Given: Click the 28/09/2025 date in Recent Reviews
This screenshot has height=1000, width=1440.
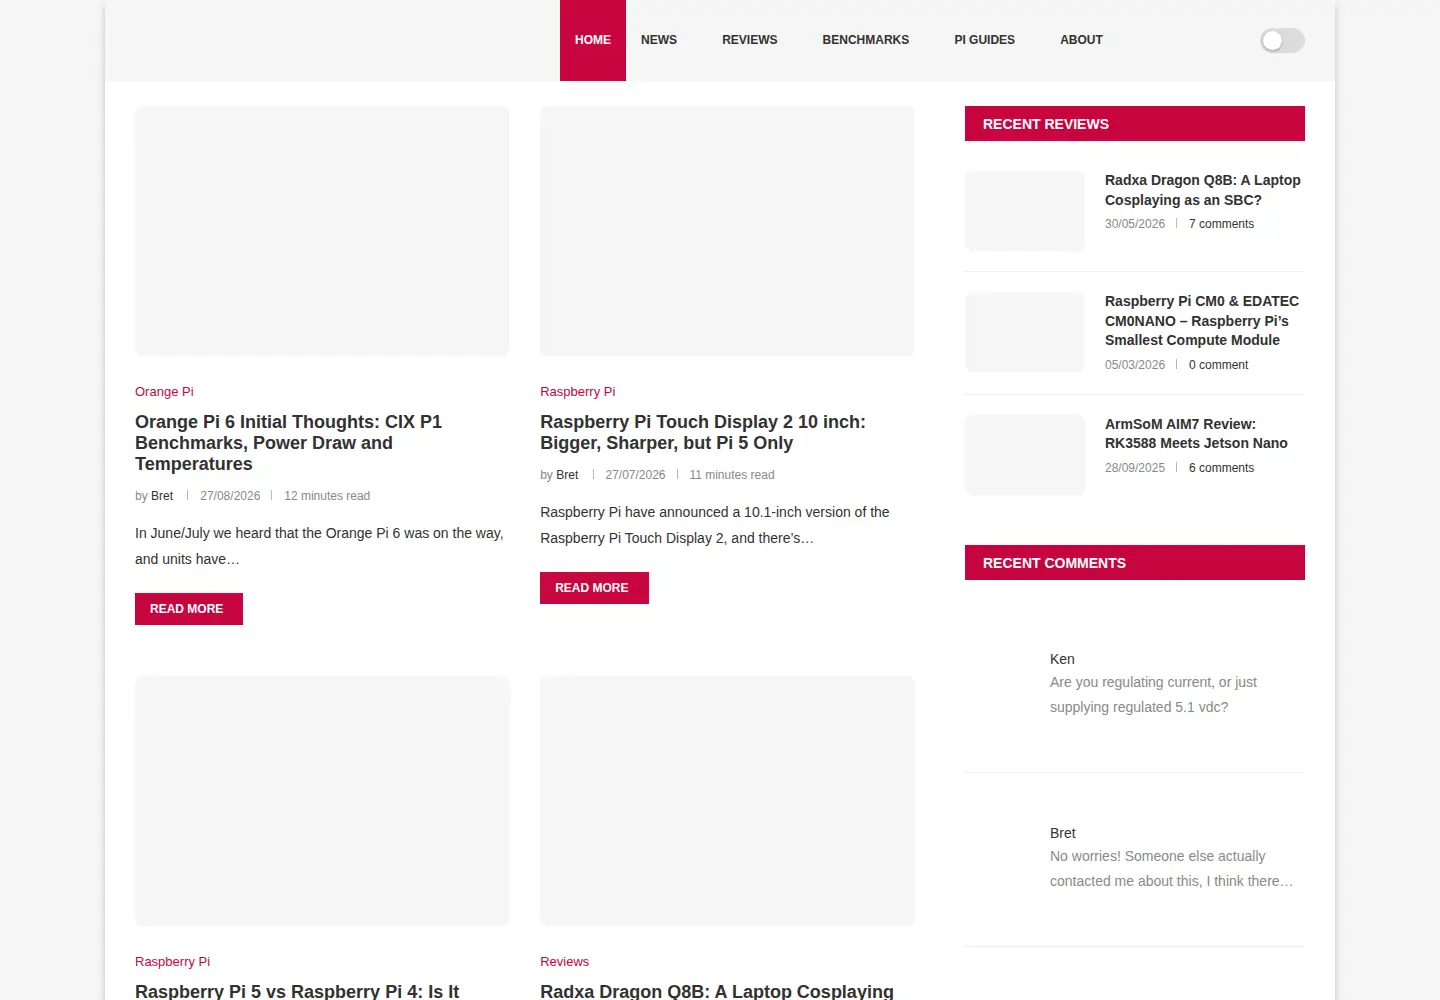Looking at the screenshot, I should coord(1135,468).
